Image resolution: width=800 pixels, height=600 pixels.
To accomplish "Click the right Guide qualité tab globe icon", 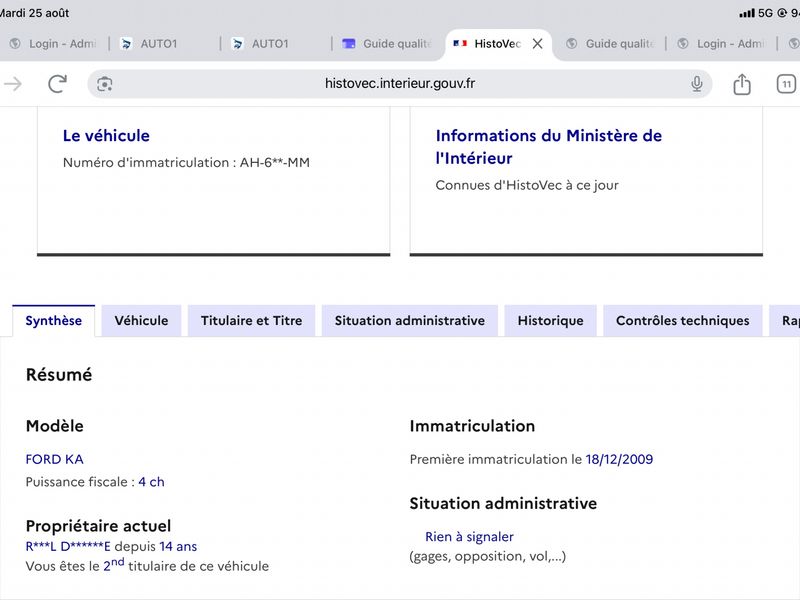I will coord(571,44).
